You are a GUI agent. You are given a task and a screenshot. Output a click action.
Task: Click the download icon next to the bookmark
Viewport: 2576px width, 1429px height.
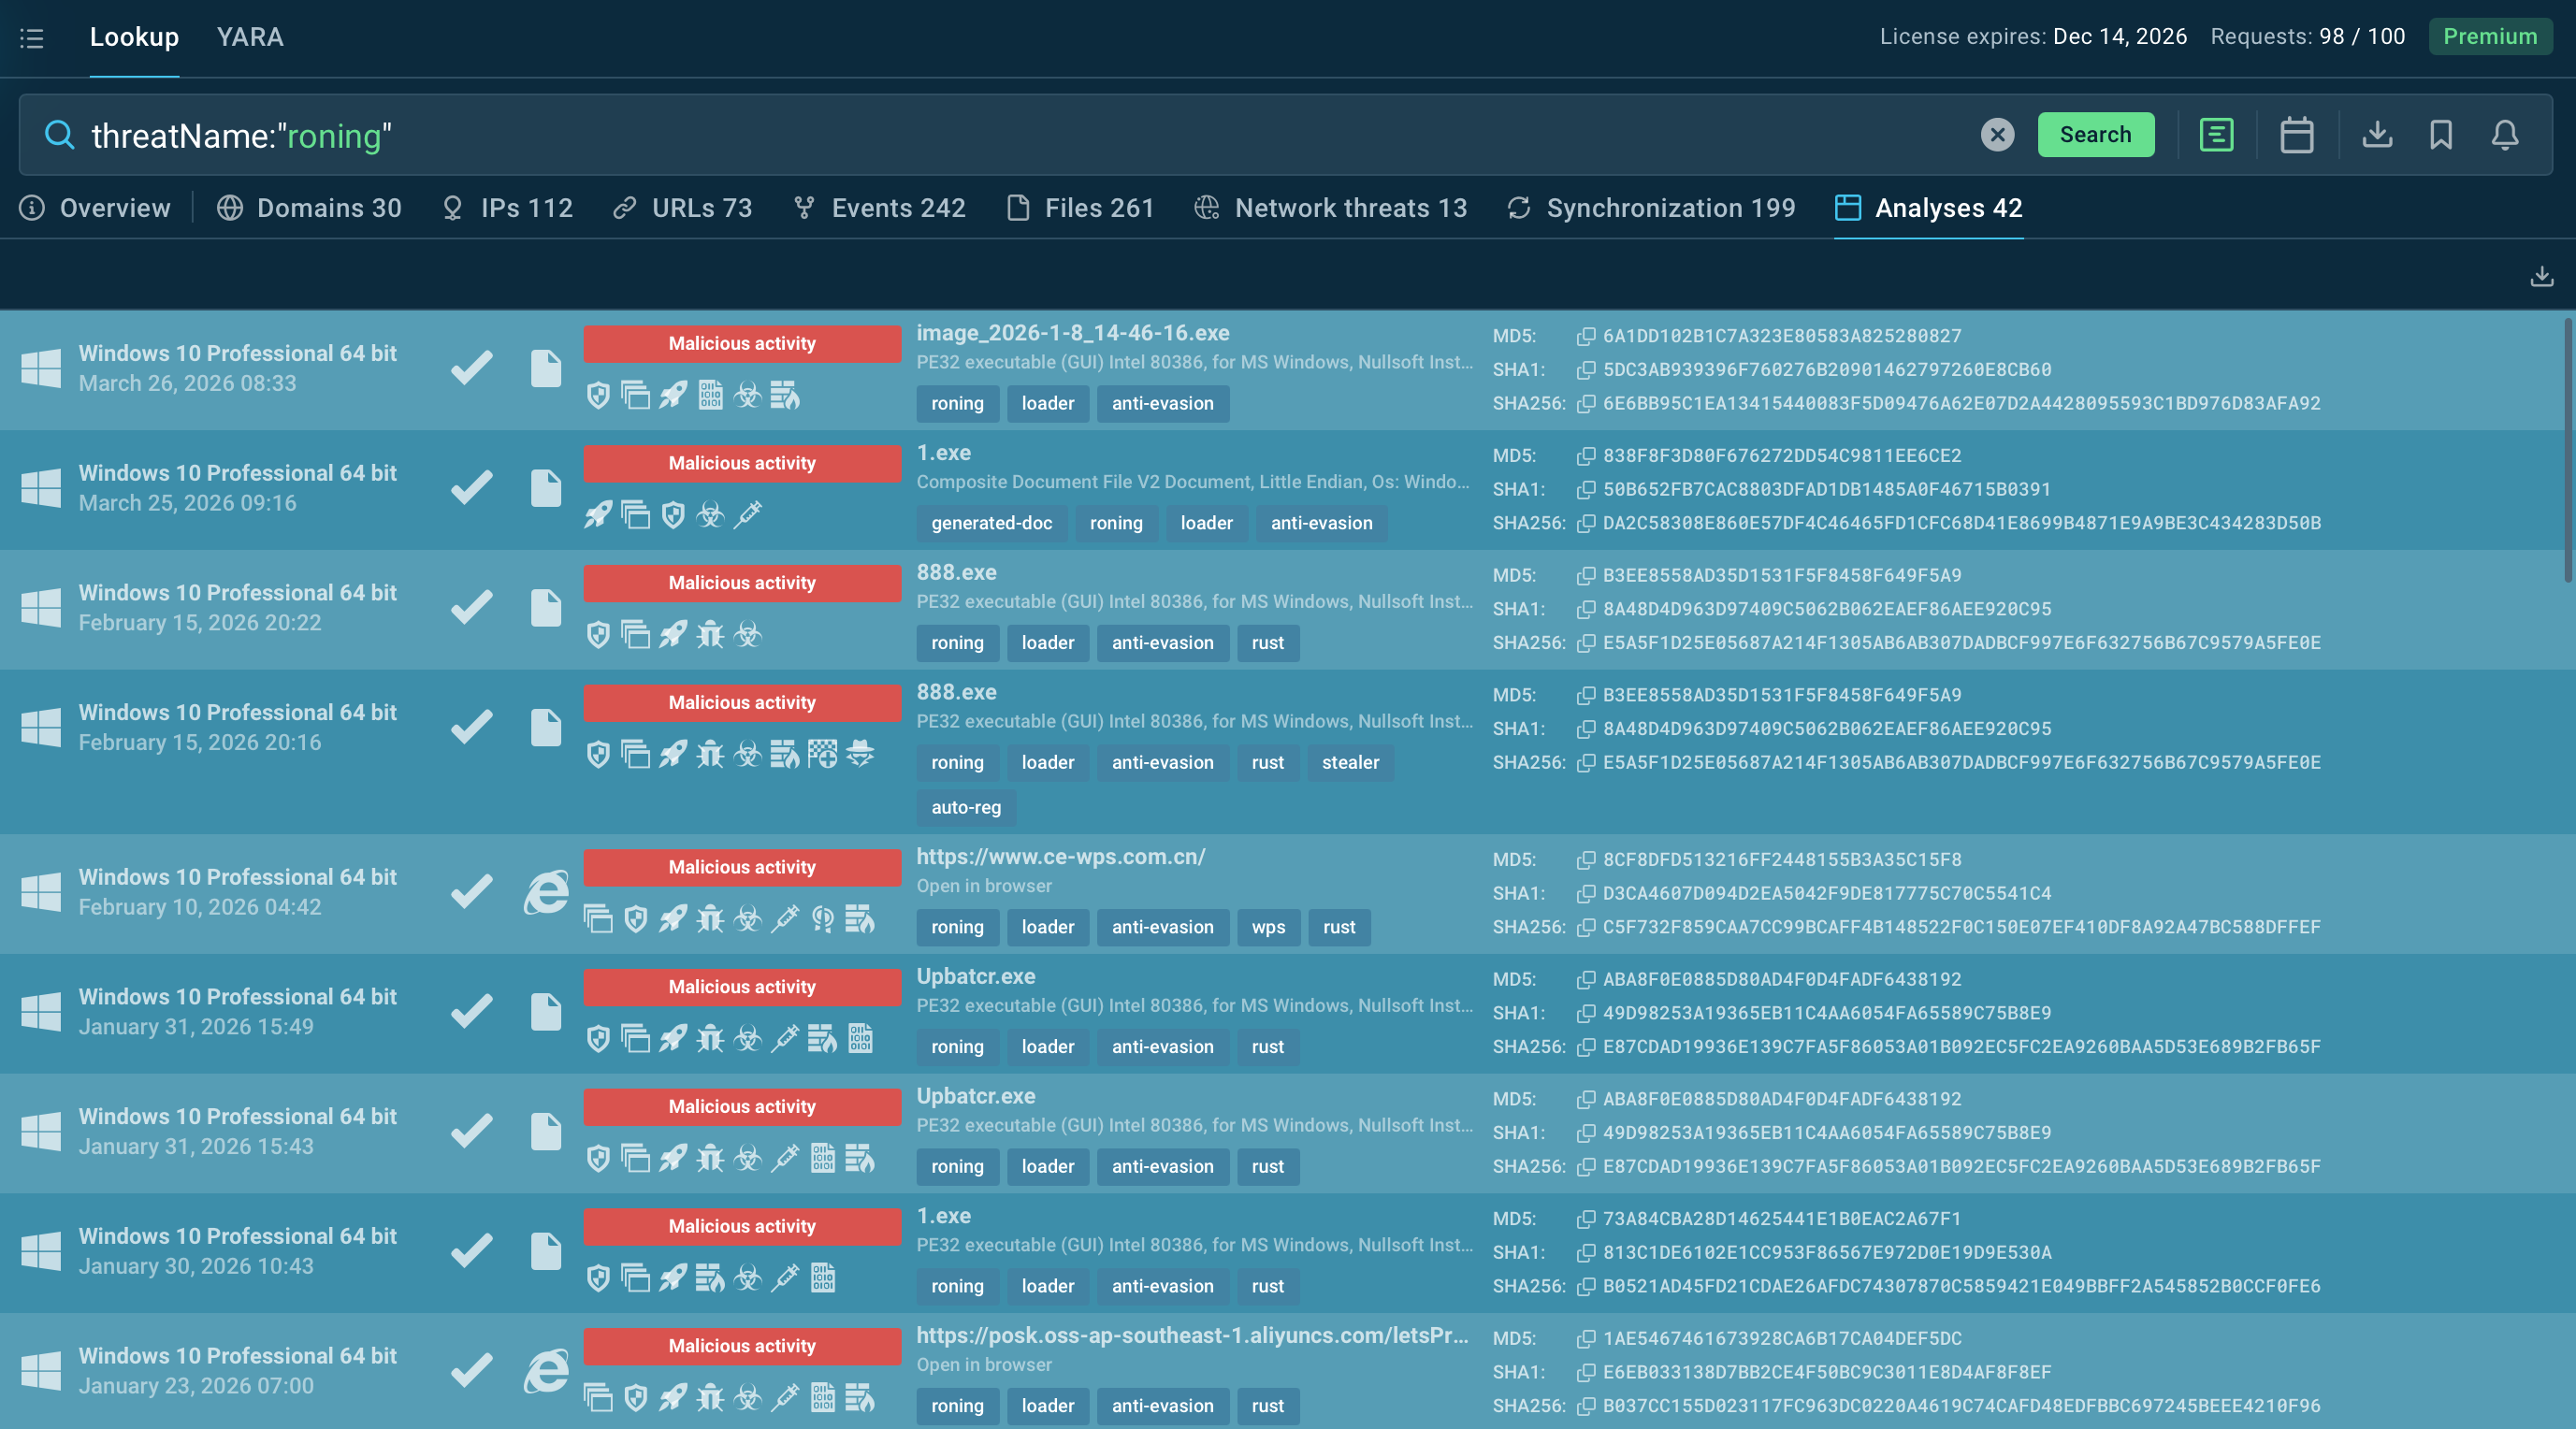tap(2378, 135)
